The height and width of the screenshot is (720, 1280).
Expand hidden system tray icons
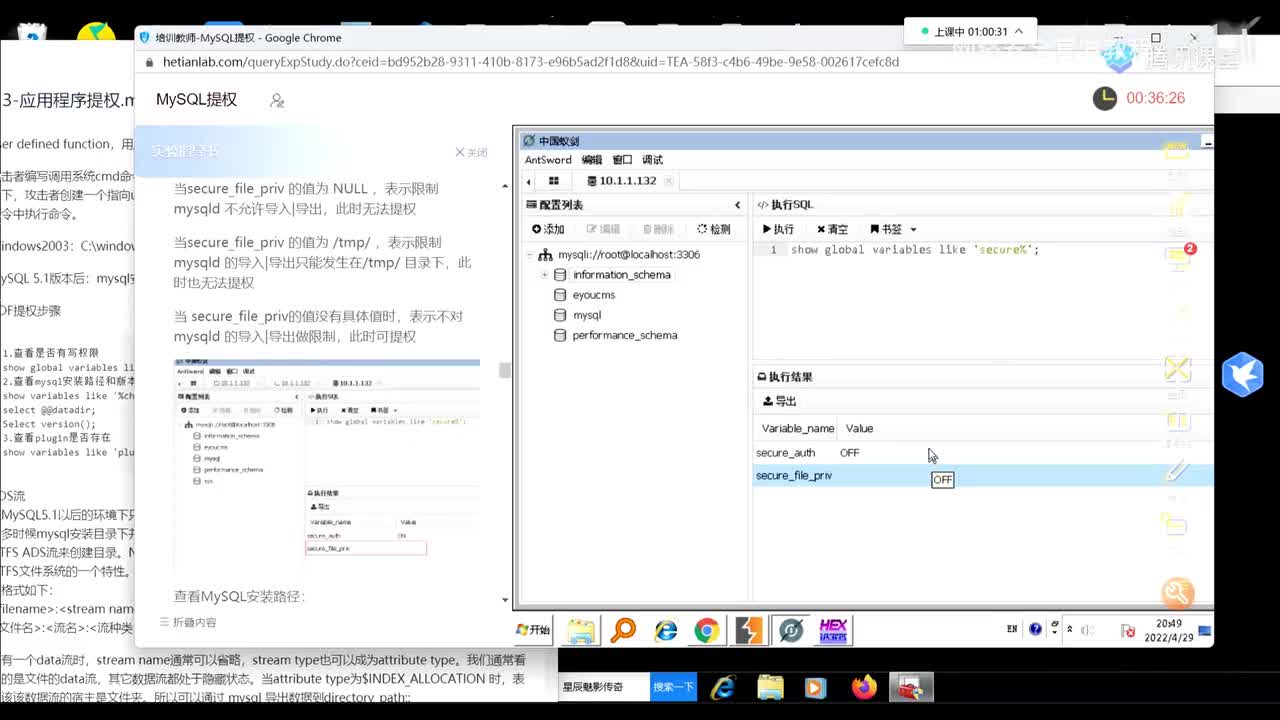point(1070,630)
